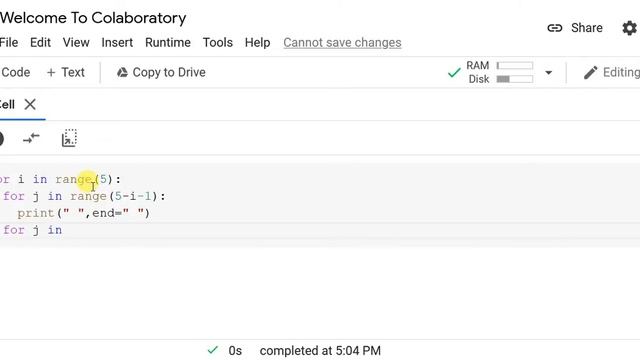Screen dimensions: 640x360
Task: Open the Runtime menu
Action: 168,42
